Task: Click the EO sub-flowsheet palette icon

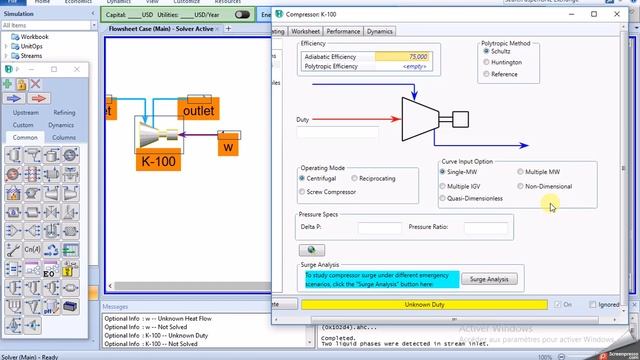Action: pos(51,269)
